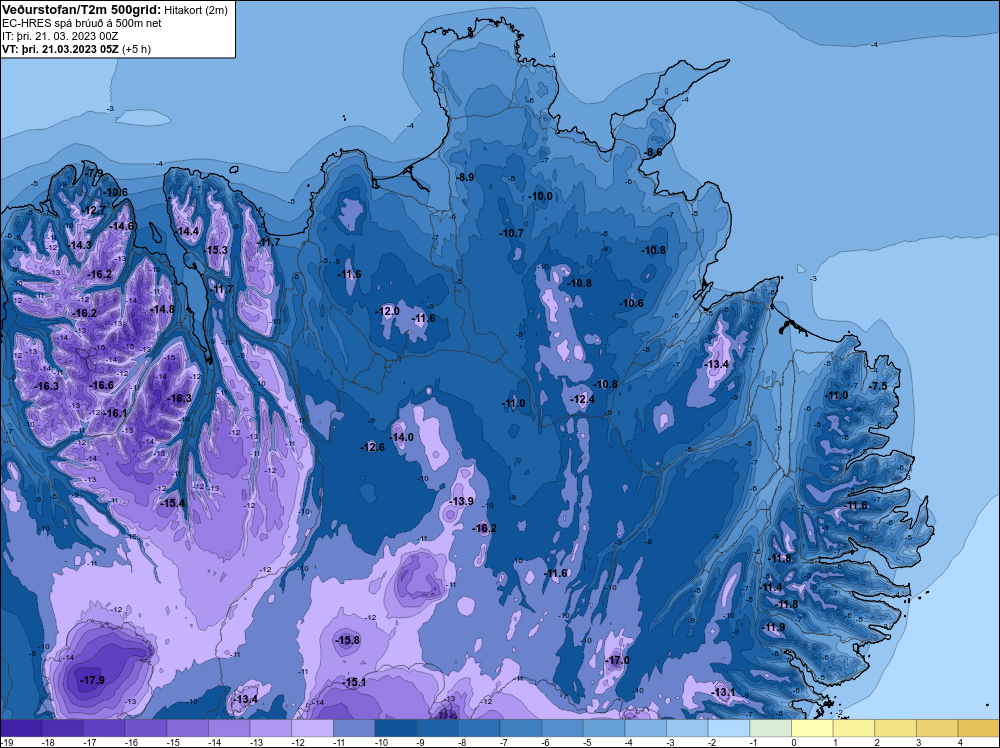Click the -16.1 temperature label

pyautogui.click(x=115, y=413)
